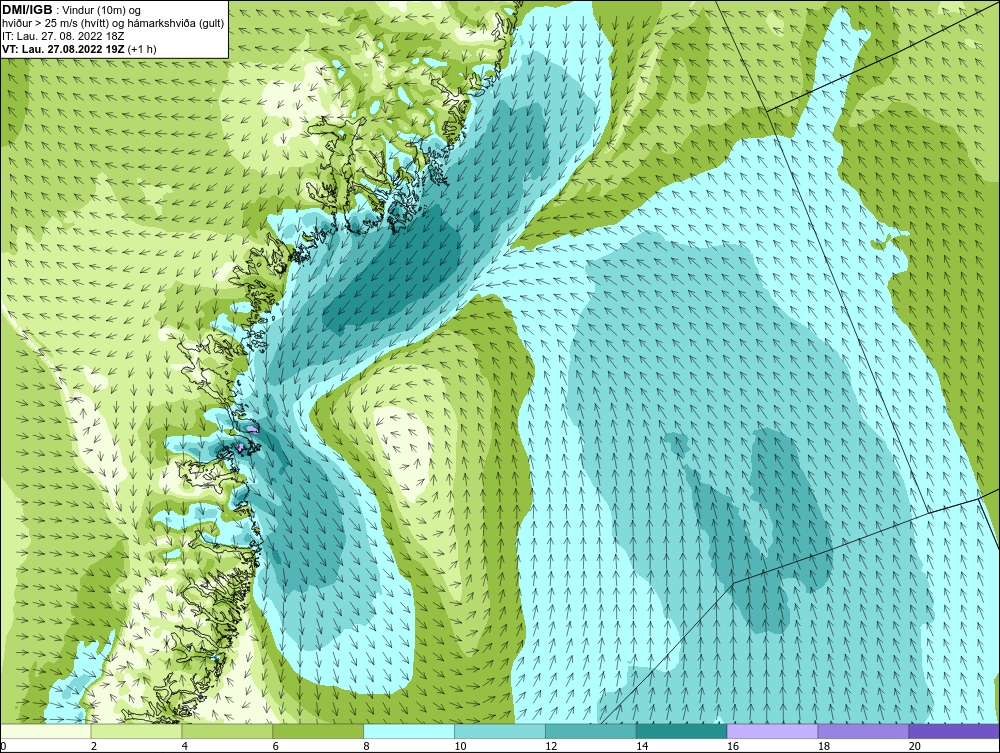Click the legend label '2'
Viewport: 1000px width, 753px height.
(94, 746)
